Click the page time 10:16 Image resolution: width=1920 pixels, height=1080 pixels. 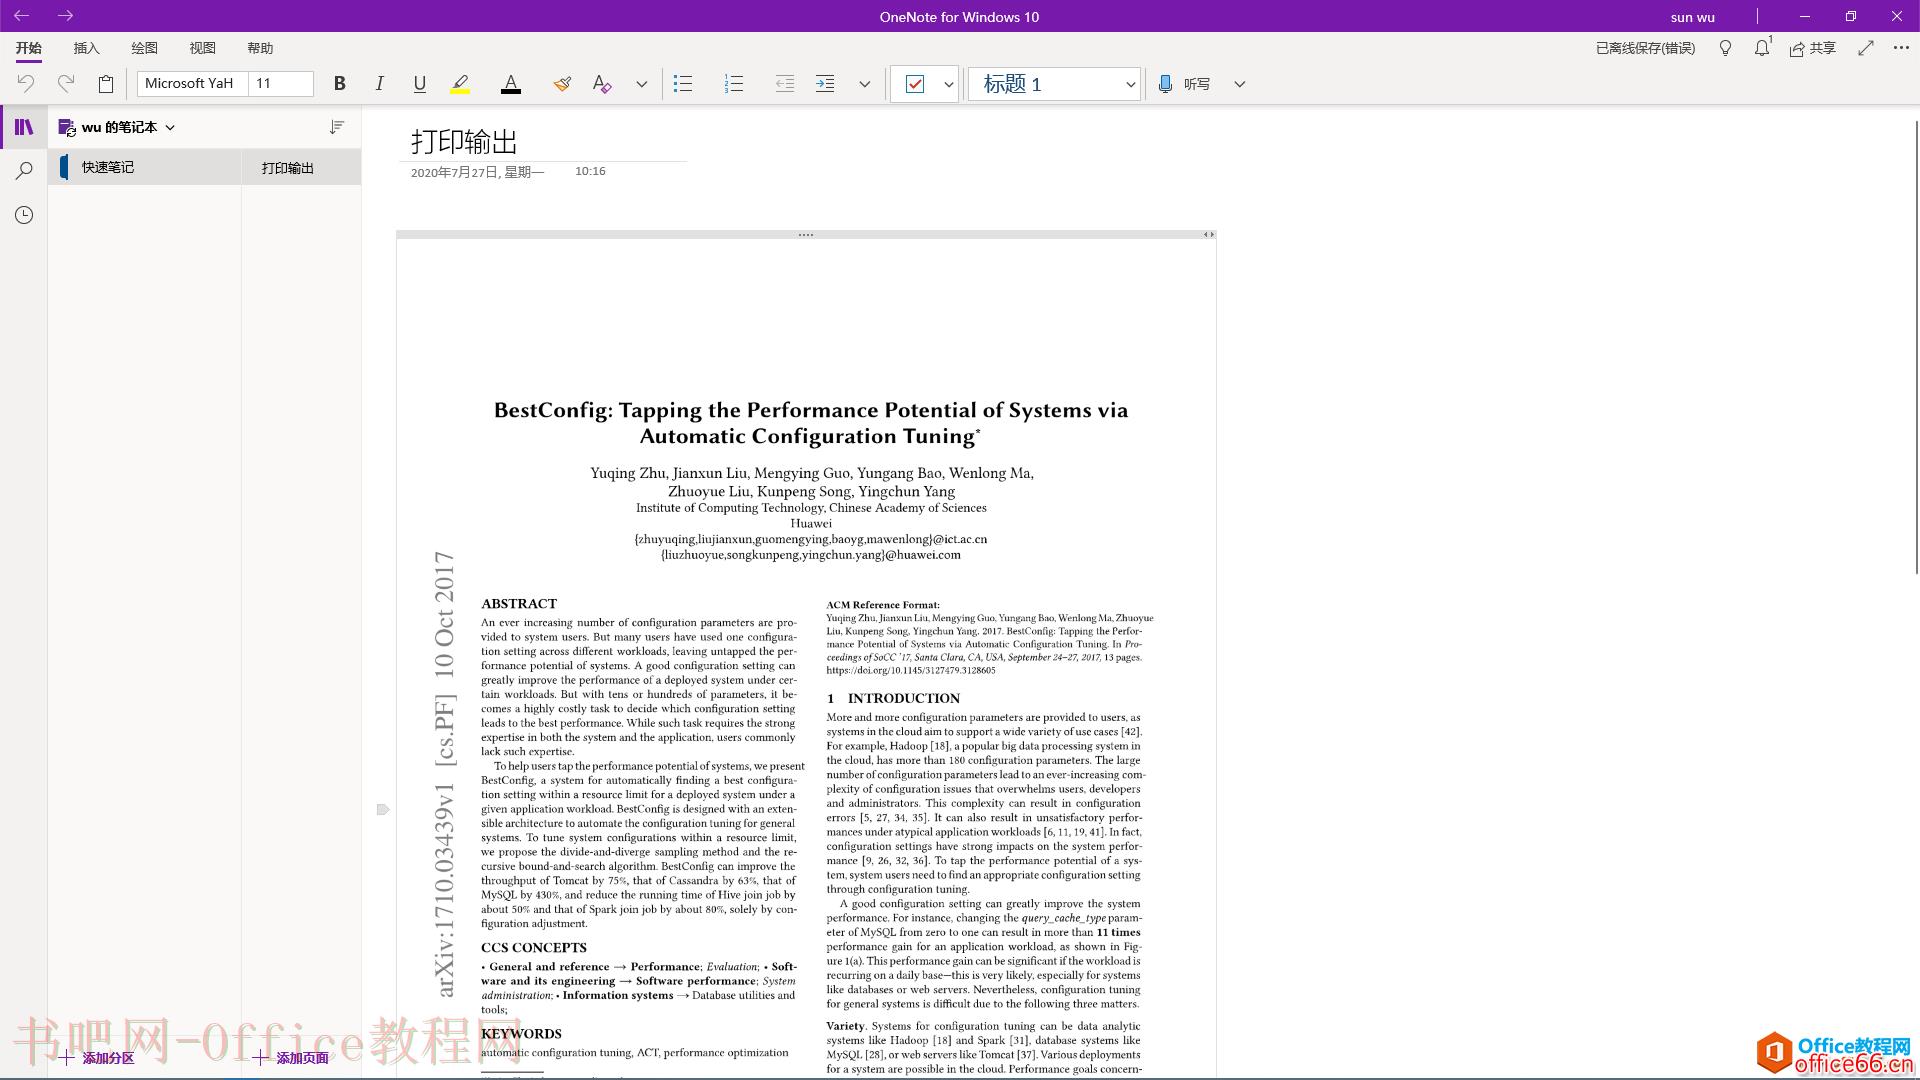[590, 171]
